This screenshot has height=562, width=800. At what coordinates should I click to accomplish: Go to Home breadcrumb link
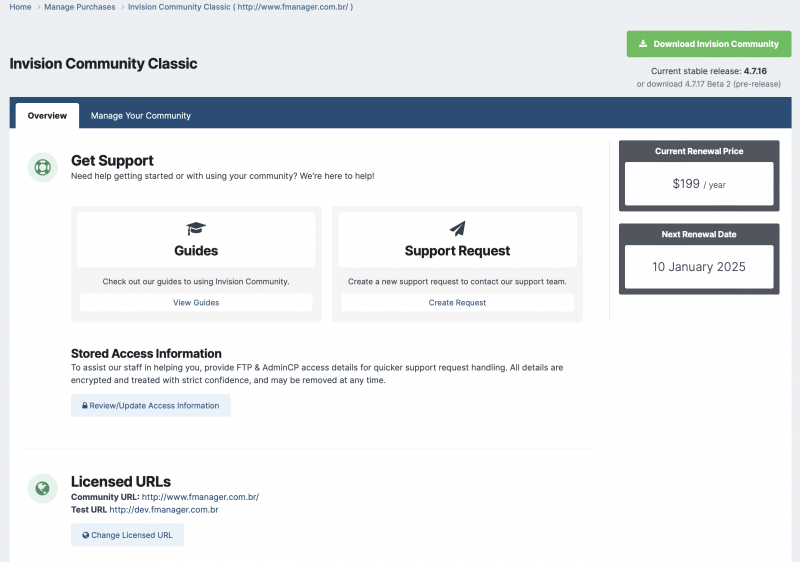tap(20, 7)
